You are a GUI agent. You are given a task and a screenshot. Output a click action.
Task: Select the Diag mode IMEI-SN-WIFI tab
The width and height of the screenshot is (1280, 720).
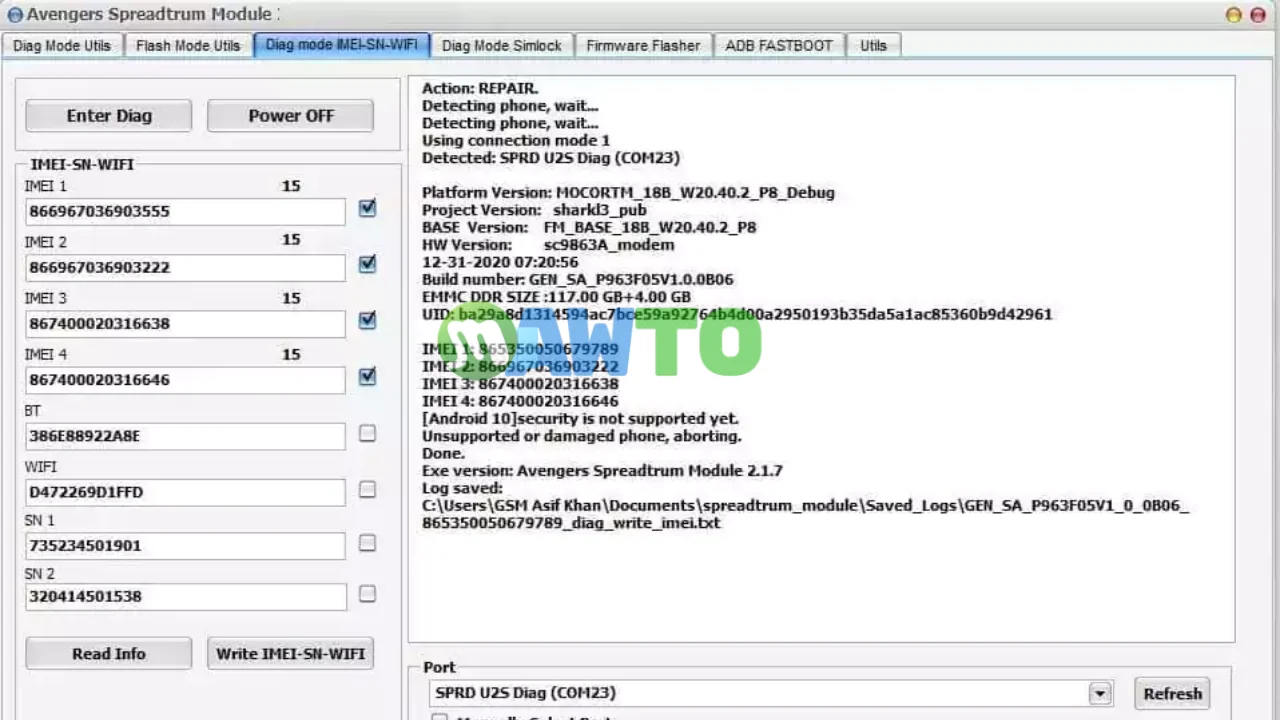pos(342,45)
